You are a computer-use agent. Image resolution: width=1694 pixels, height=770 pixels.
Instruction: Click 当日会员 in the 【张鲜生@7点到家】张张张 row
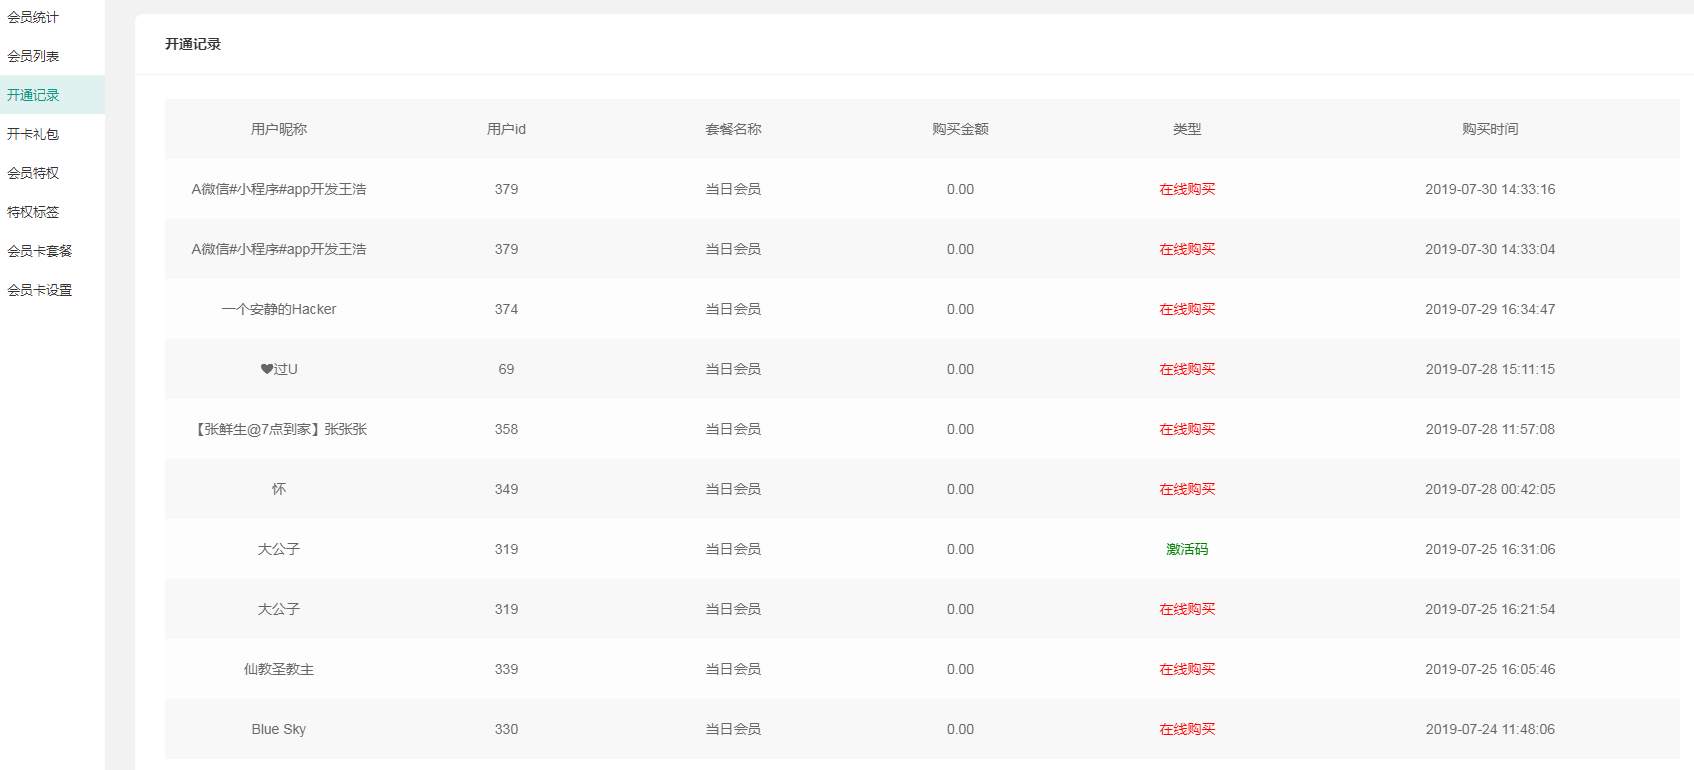tap(733, 429)
